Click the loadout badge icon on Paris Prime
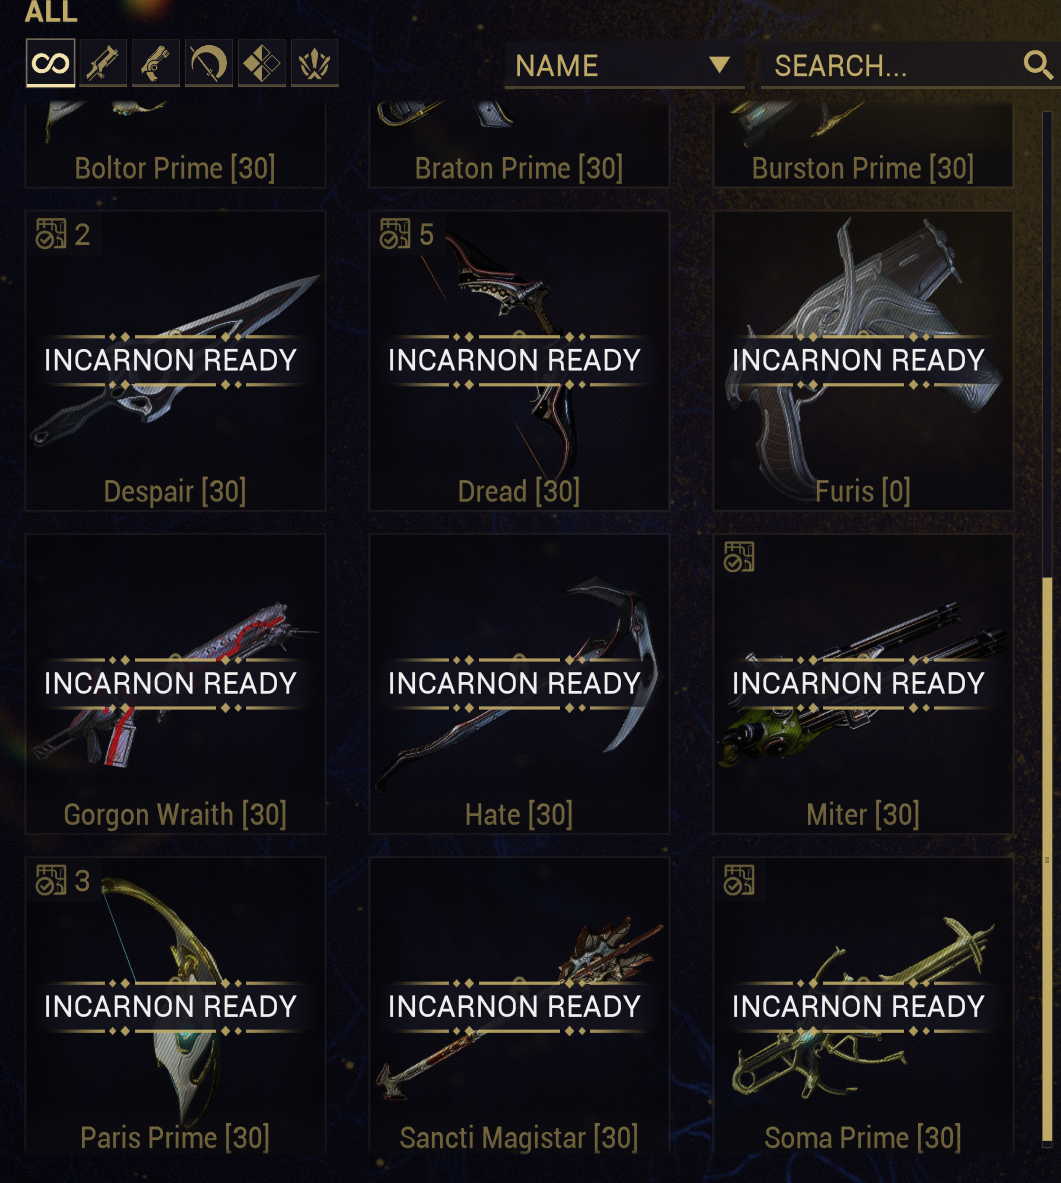This screenshot has width=1061, height=1183. coord(51,880)
